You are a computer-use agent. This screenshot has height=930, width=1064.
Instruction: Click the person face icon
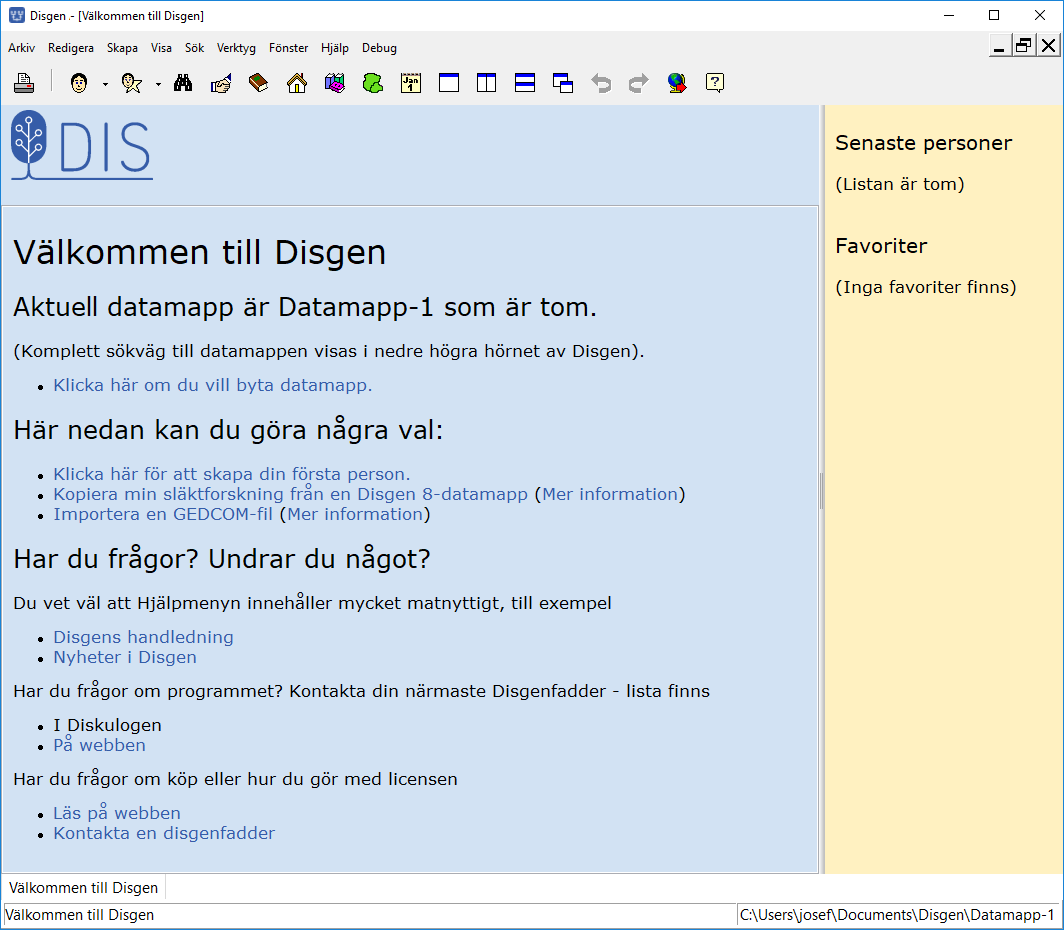click(x=79, y=83)
